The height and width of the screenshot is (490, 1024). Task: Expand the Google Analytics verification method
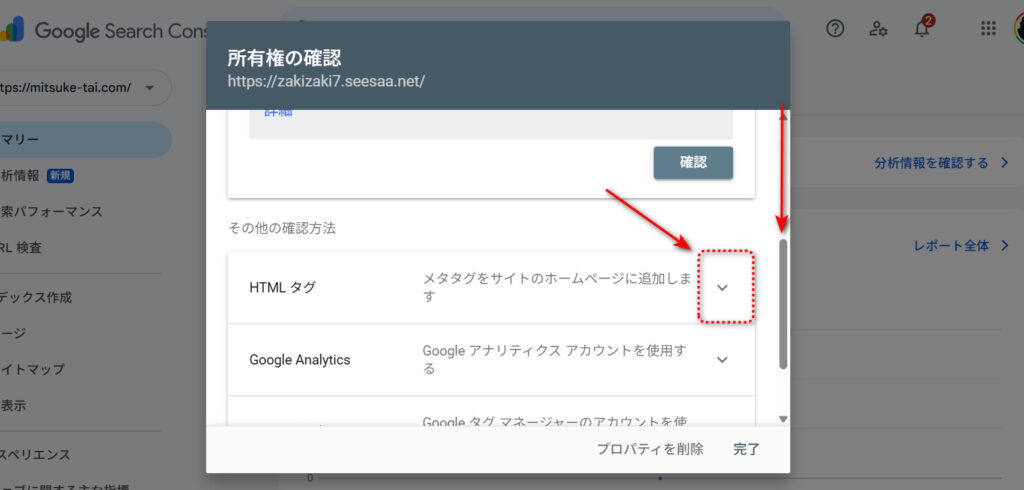723,360
